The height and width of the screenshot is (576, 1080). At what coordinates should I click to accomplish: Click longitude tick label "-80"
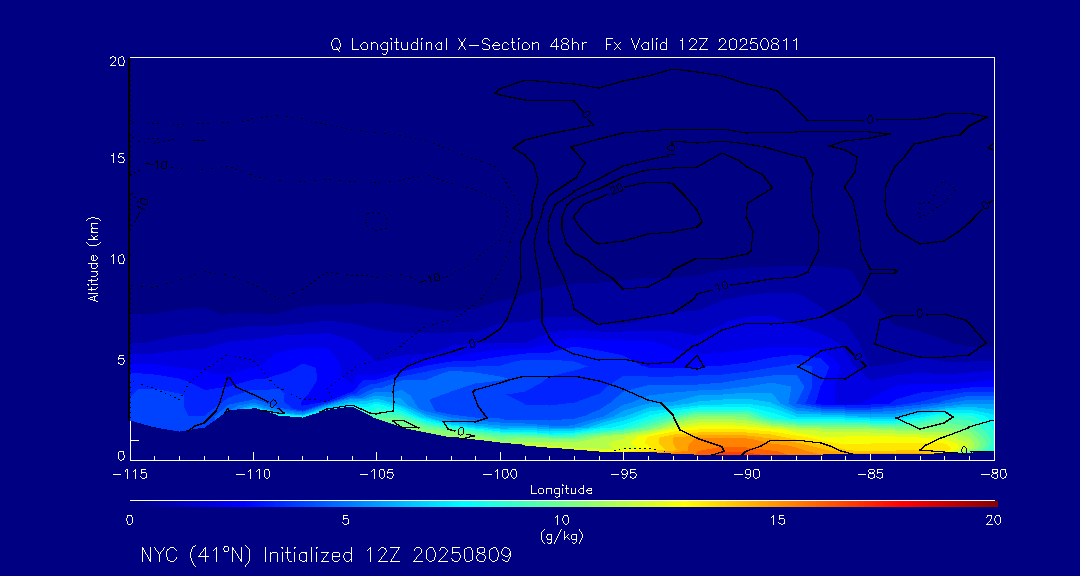tap(993, 475)
